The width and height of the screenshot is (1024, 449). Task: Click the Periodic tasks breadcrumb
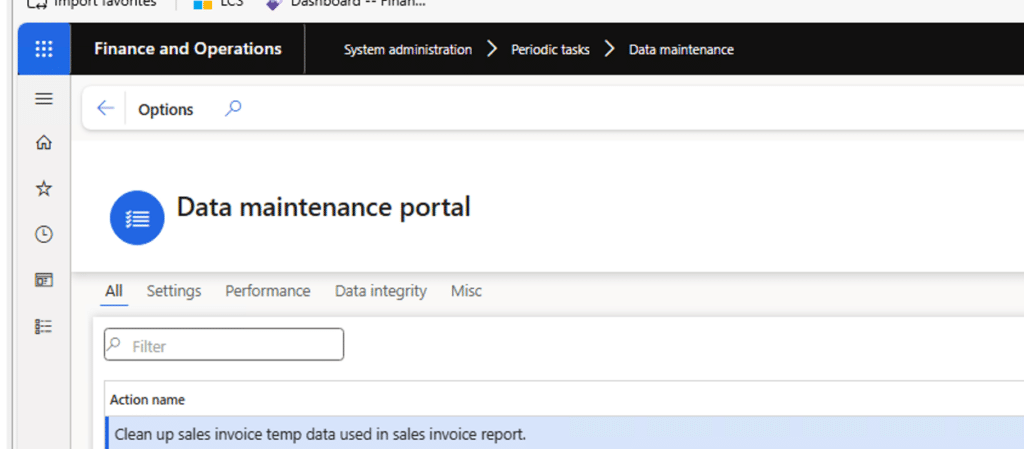(550, 49)
